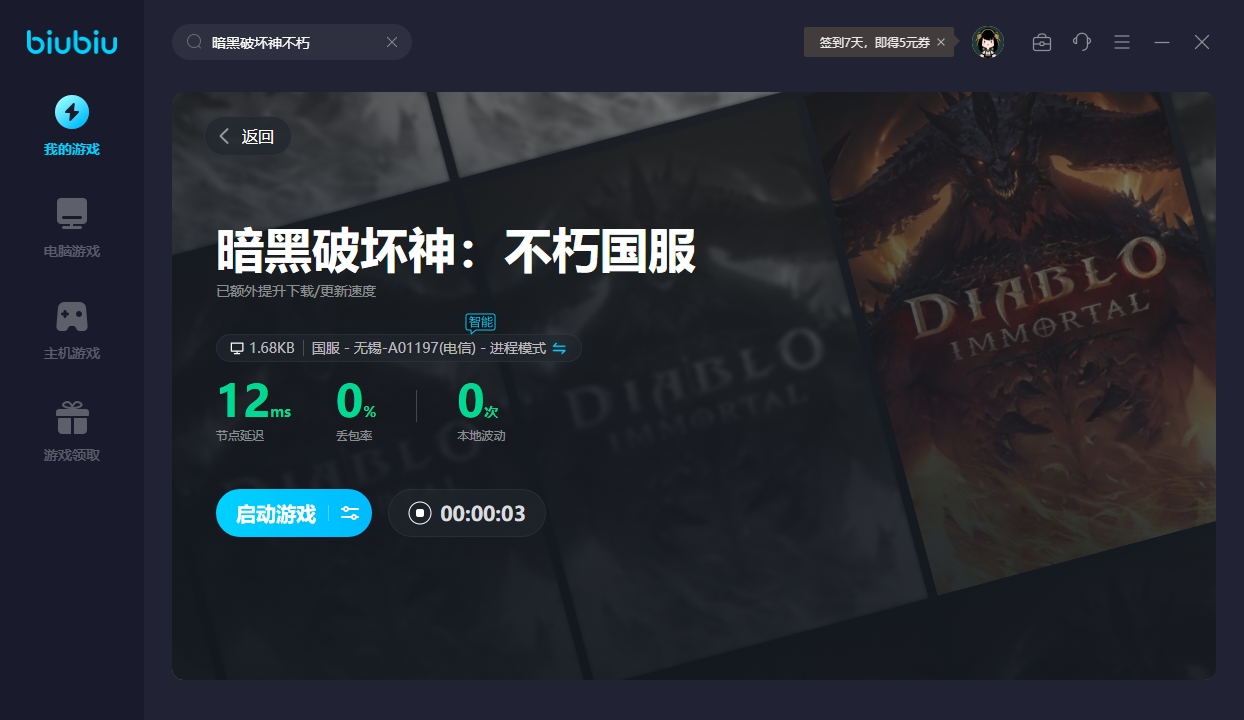Focus the search field with 暗黑破坏神不朽
Viewport: 1244px width, 720px height.
292,42
